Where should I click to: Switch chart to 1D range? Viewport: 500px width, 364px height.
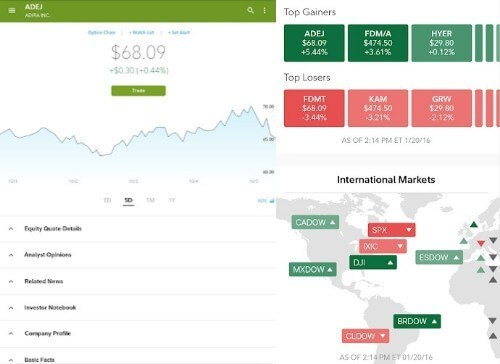pos(107,200)
